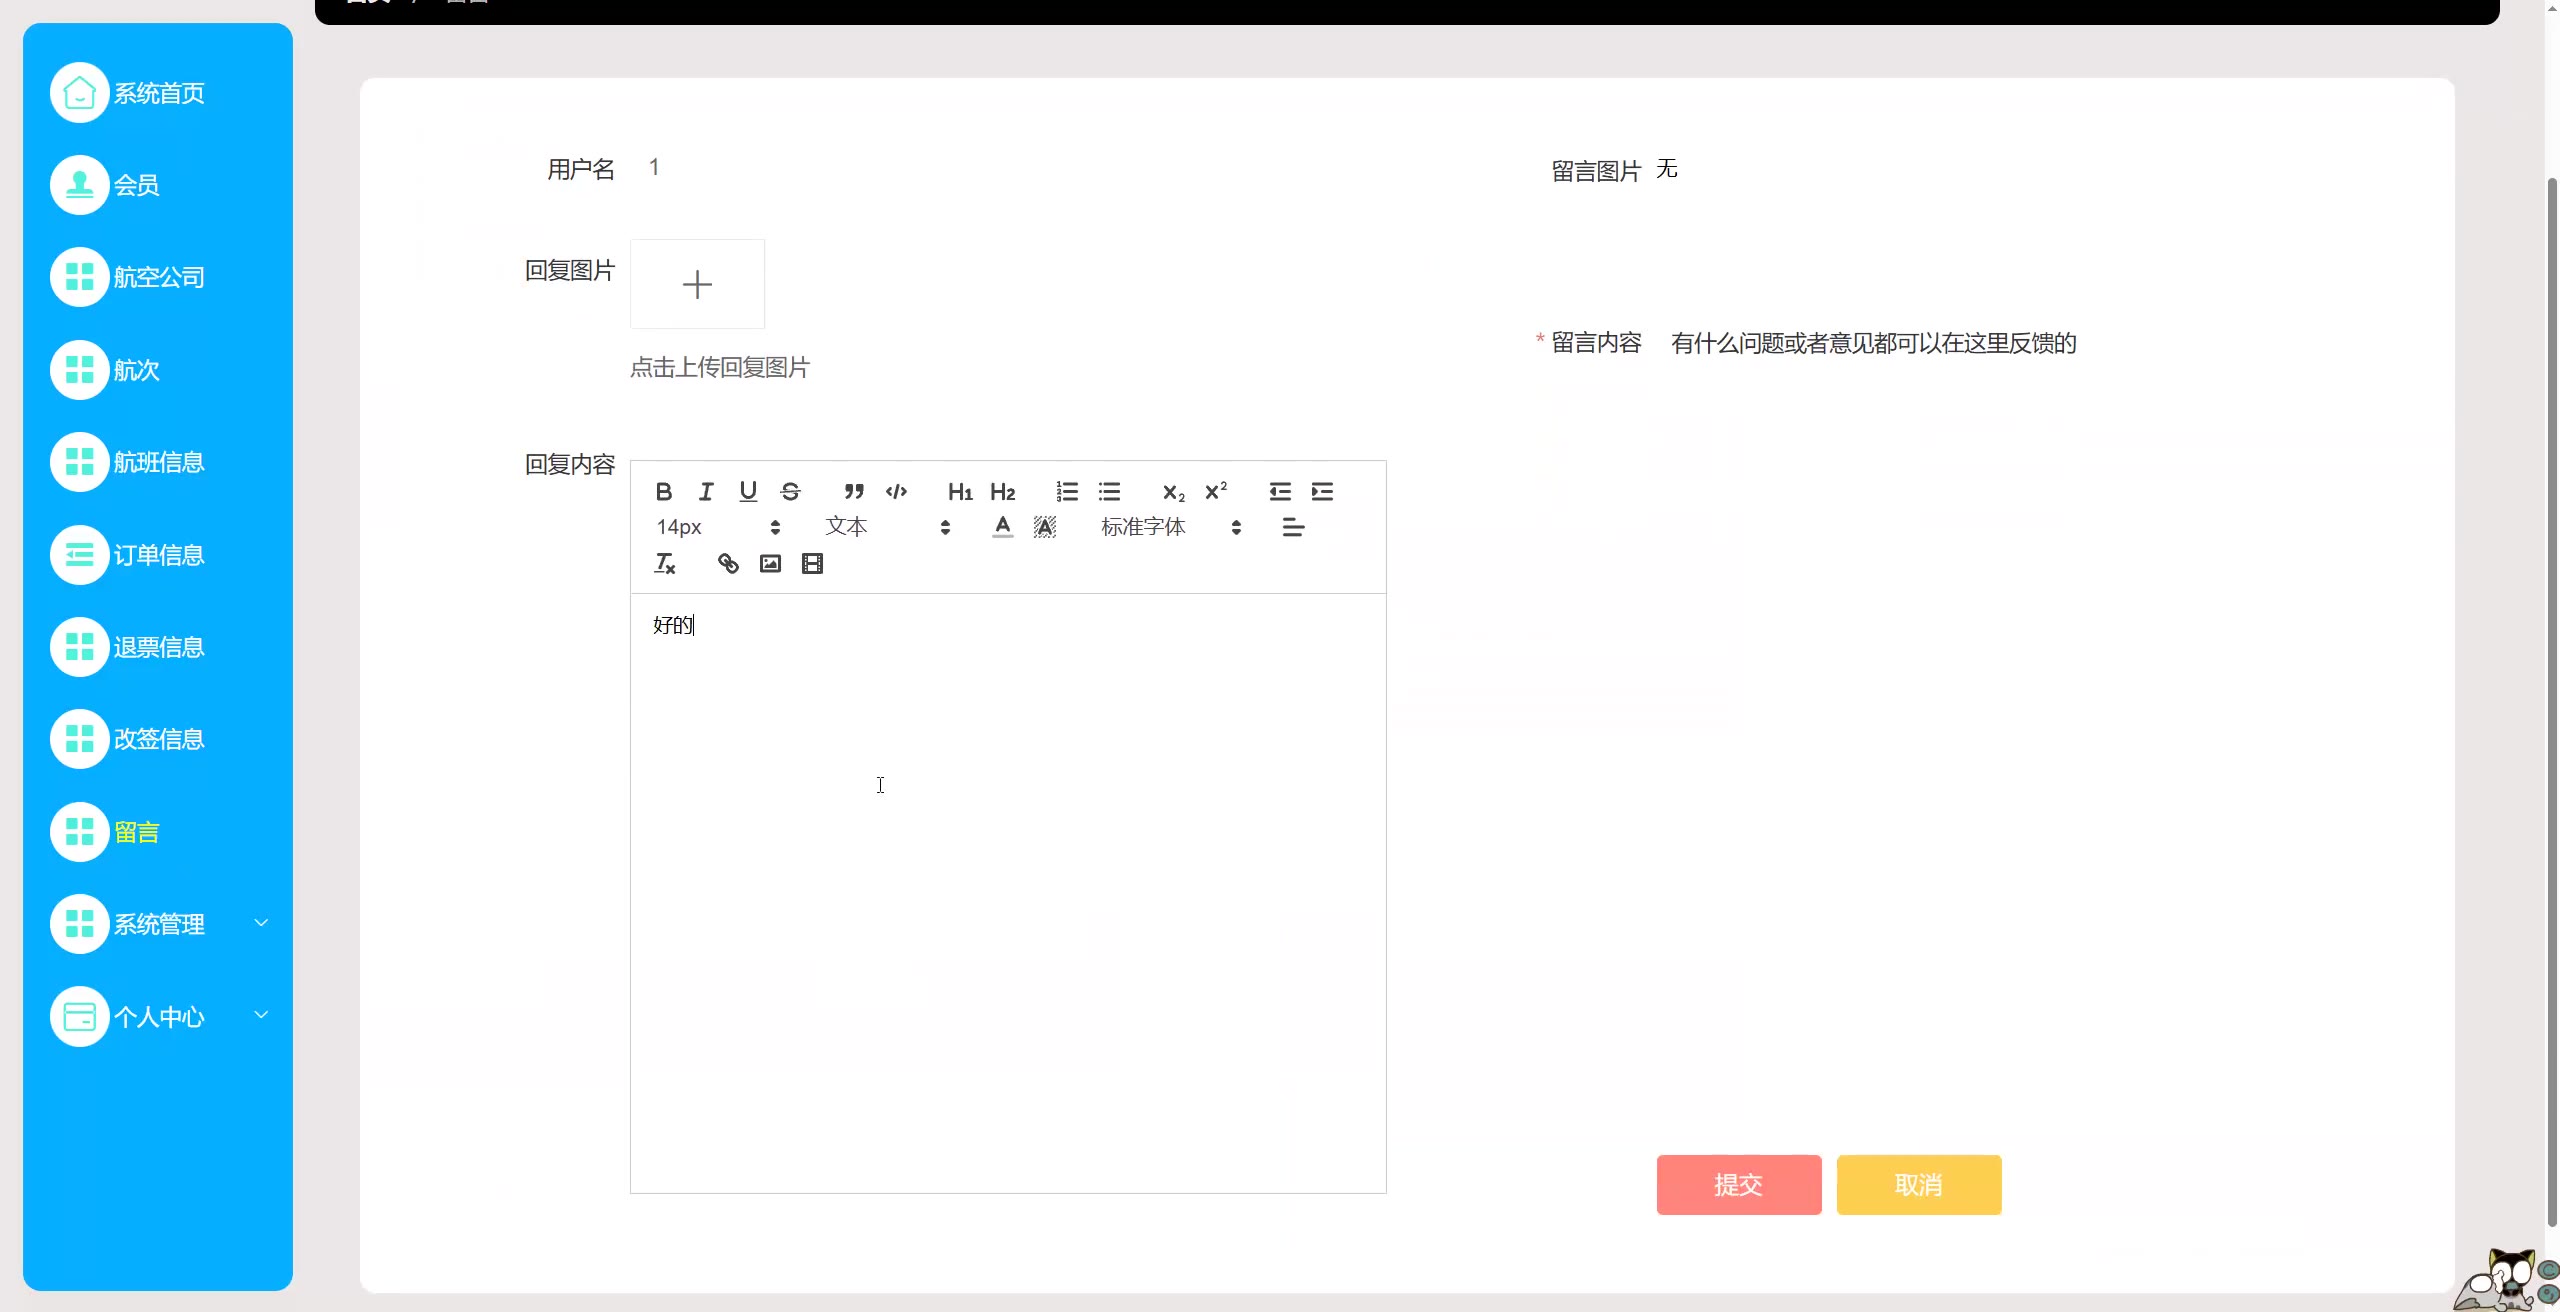Open the text color picker
Viewport: 2560px width, 1312px height.
tap(1002, 527)
